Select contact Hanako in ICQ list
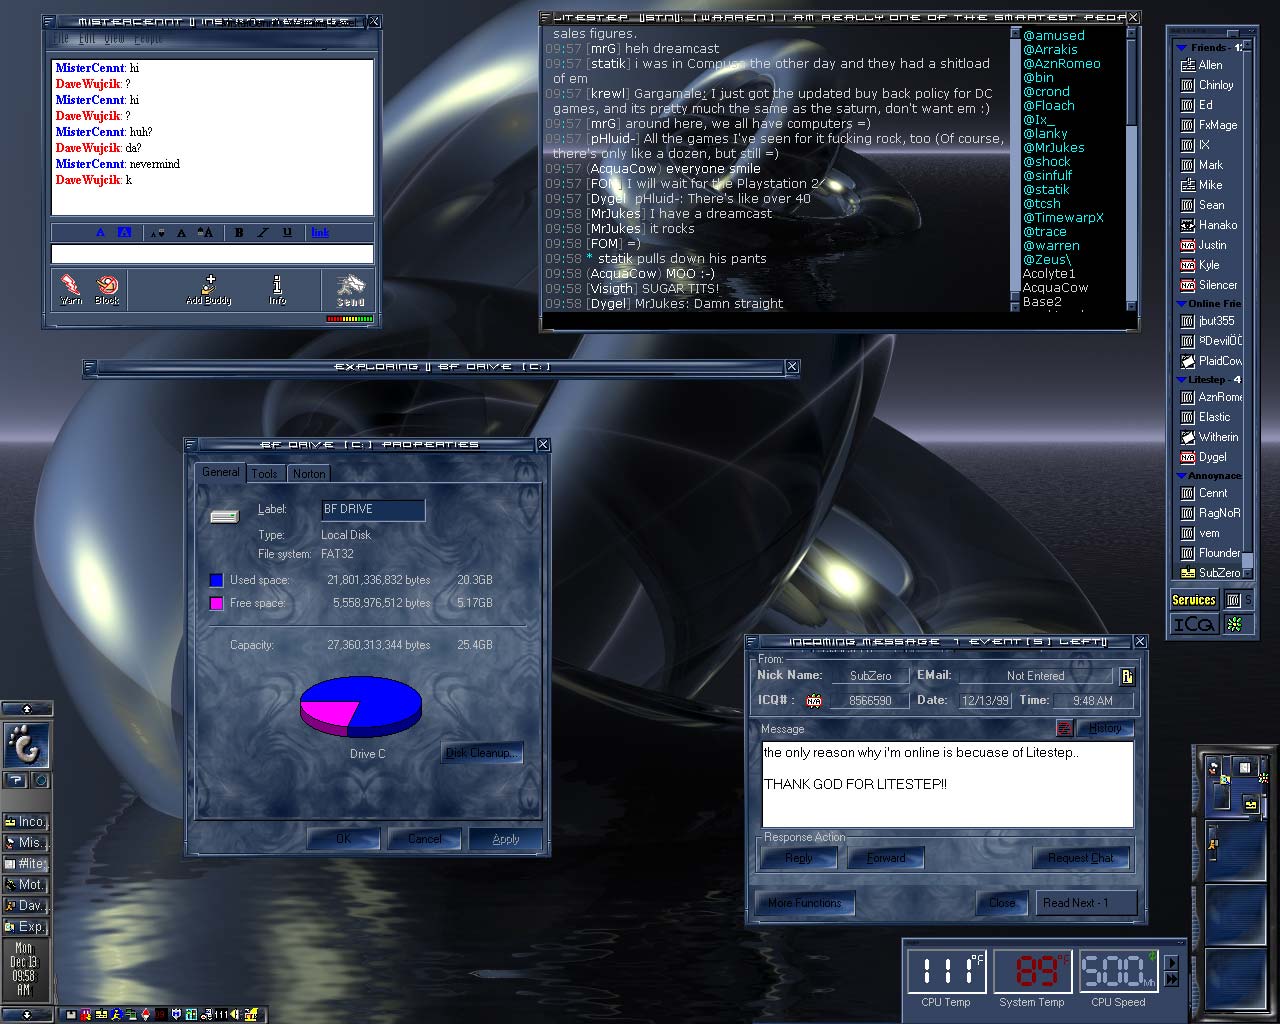This screenshot has height=1024, width=1280. coord(1210,225)
